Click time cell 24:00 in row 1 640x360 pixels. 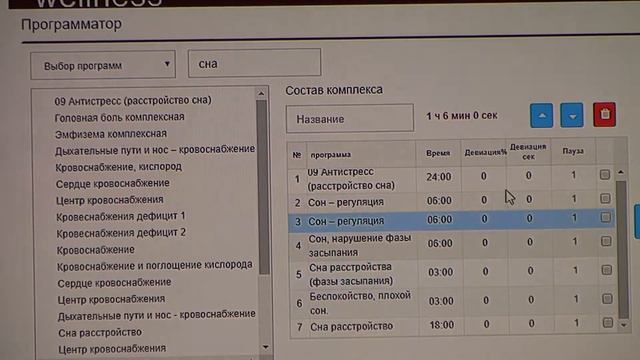coord(439,177)
